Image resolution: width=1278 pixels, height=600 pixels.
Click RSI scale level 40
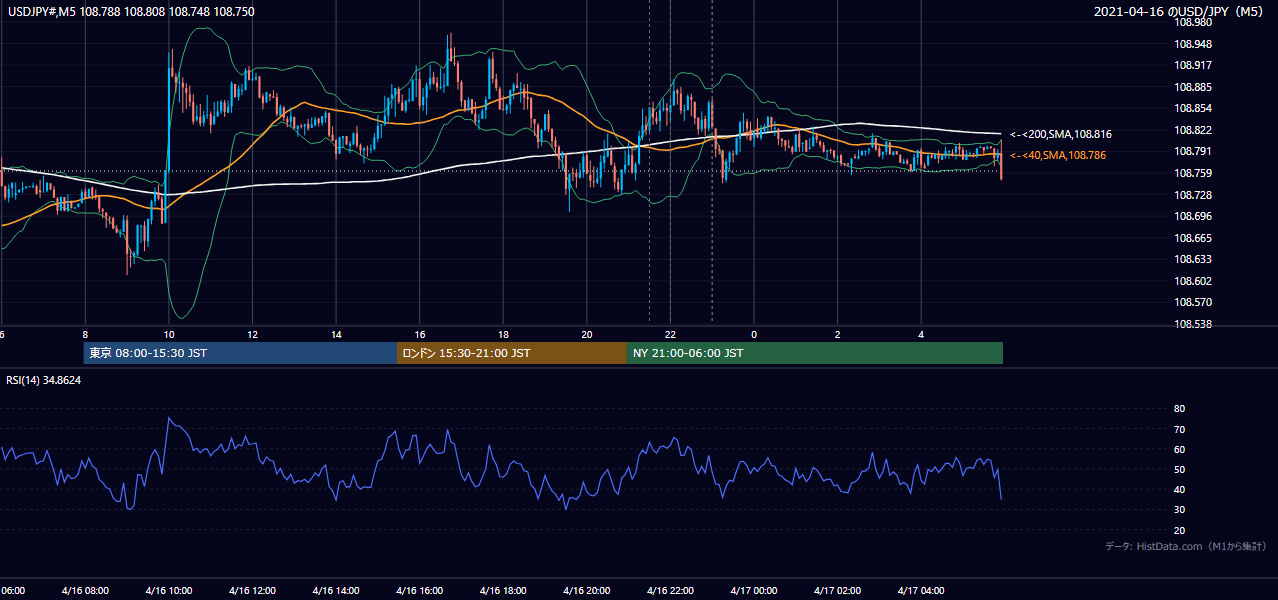(x=1179, y=489)
